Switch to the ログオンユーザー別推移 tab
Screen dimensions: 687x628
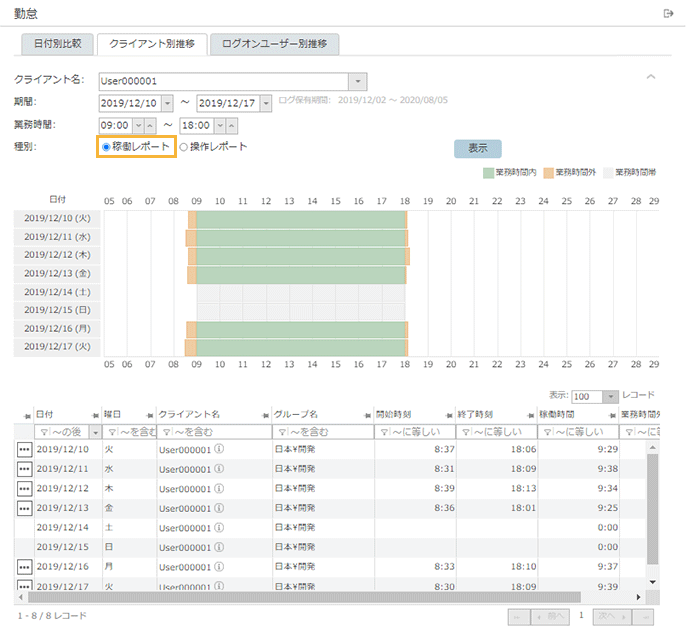(x=275, y=45)
